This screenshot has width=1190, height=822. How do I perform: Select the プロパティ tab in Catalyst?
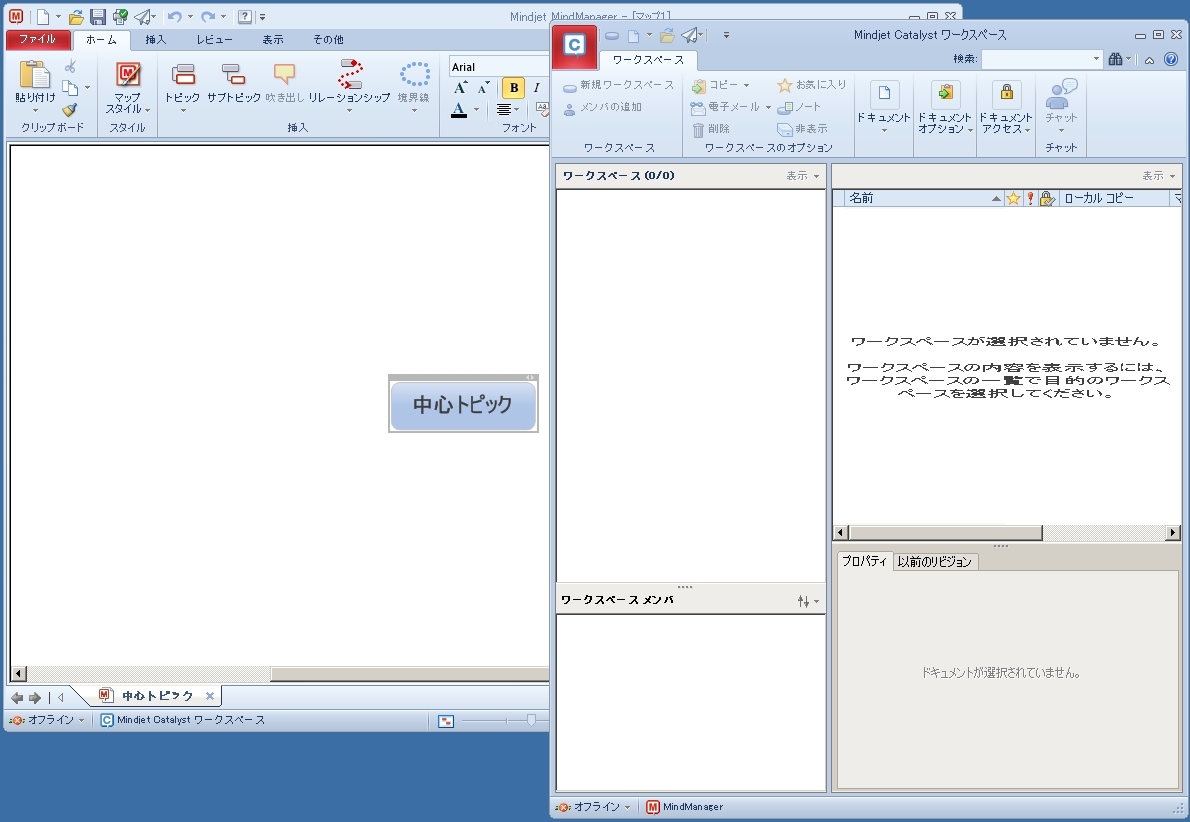[864, 561]
